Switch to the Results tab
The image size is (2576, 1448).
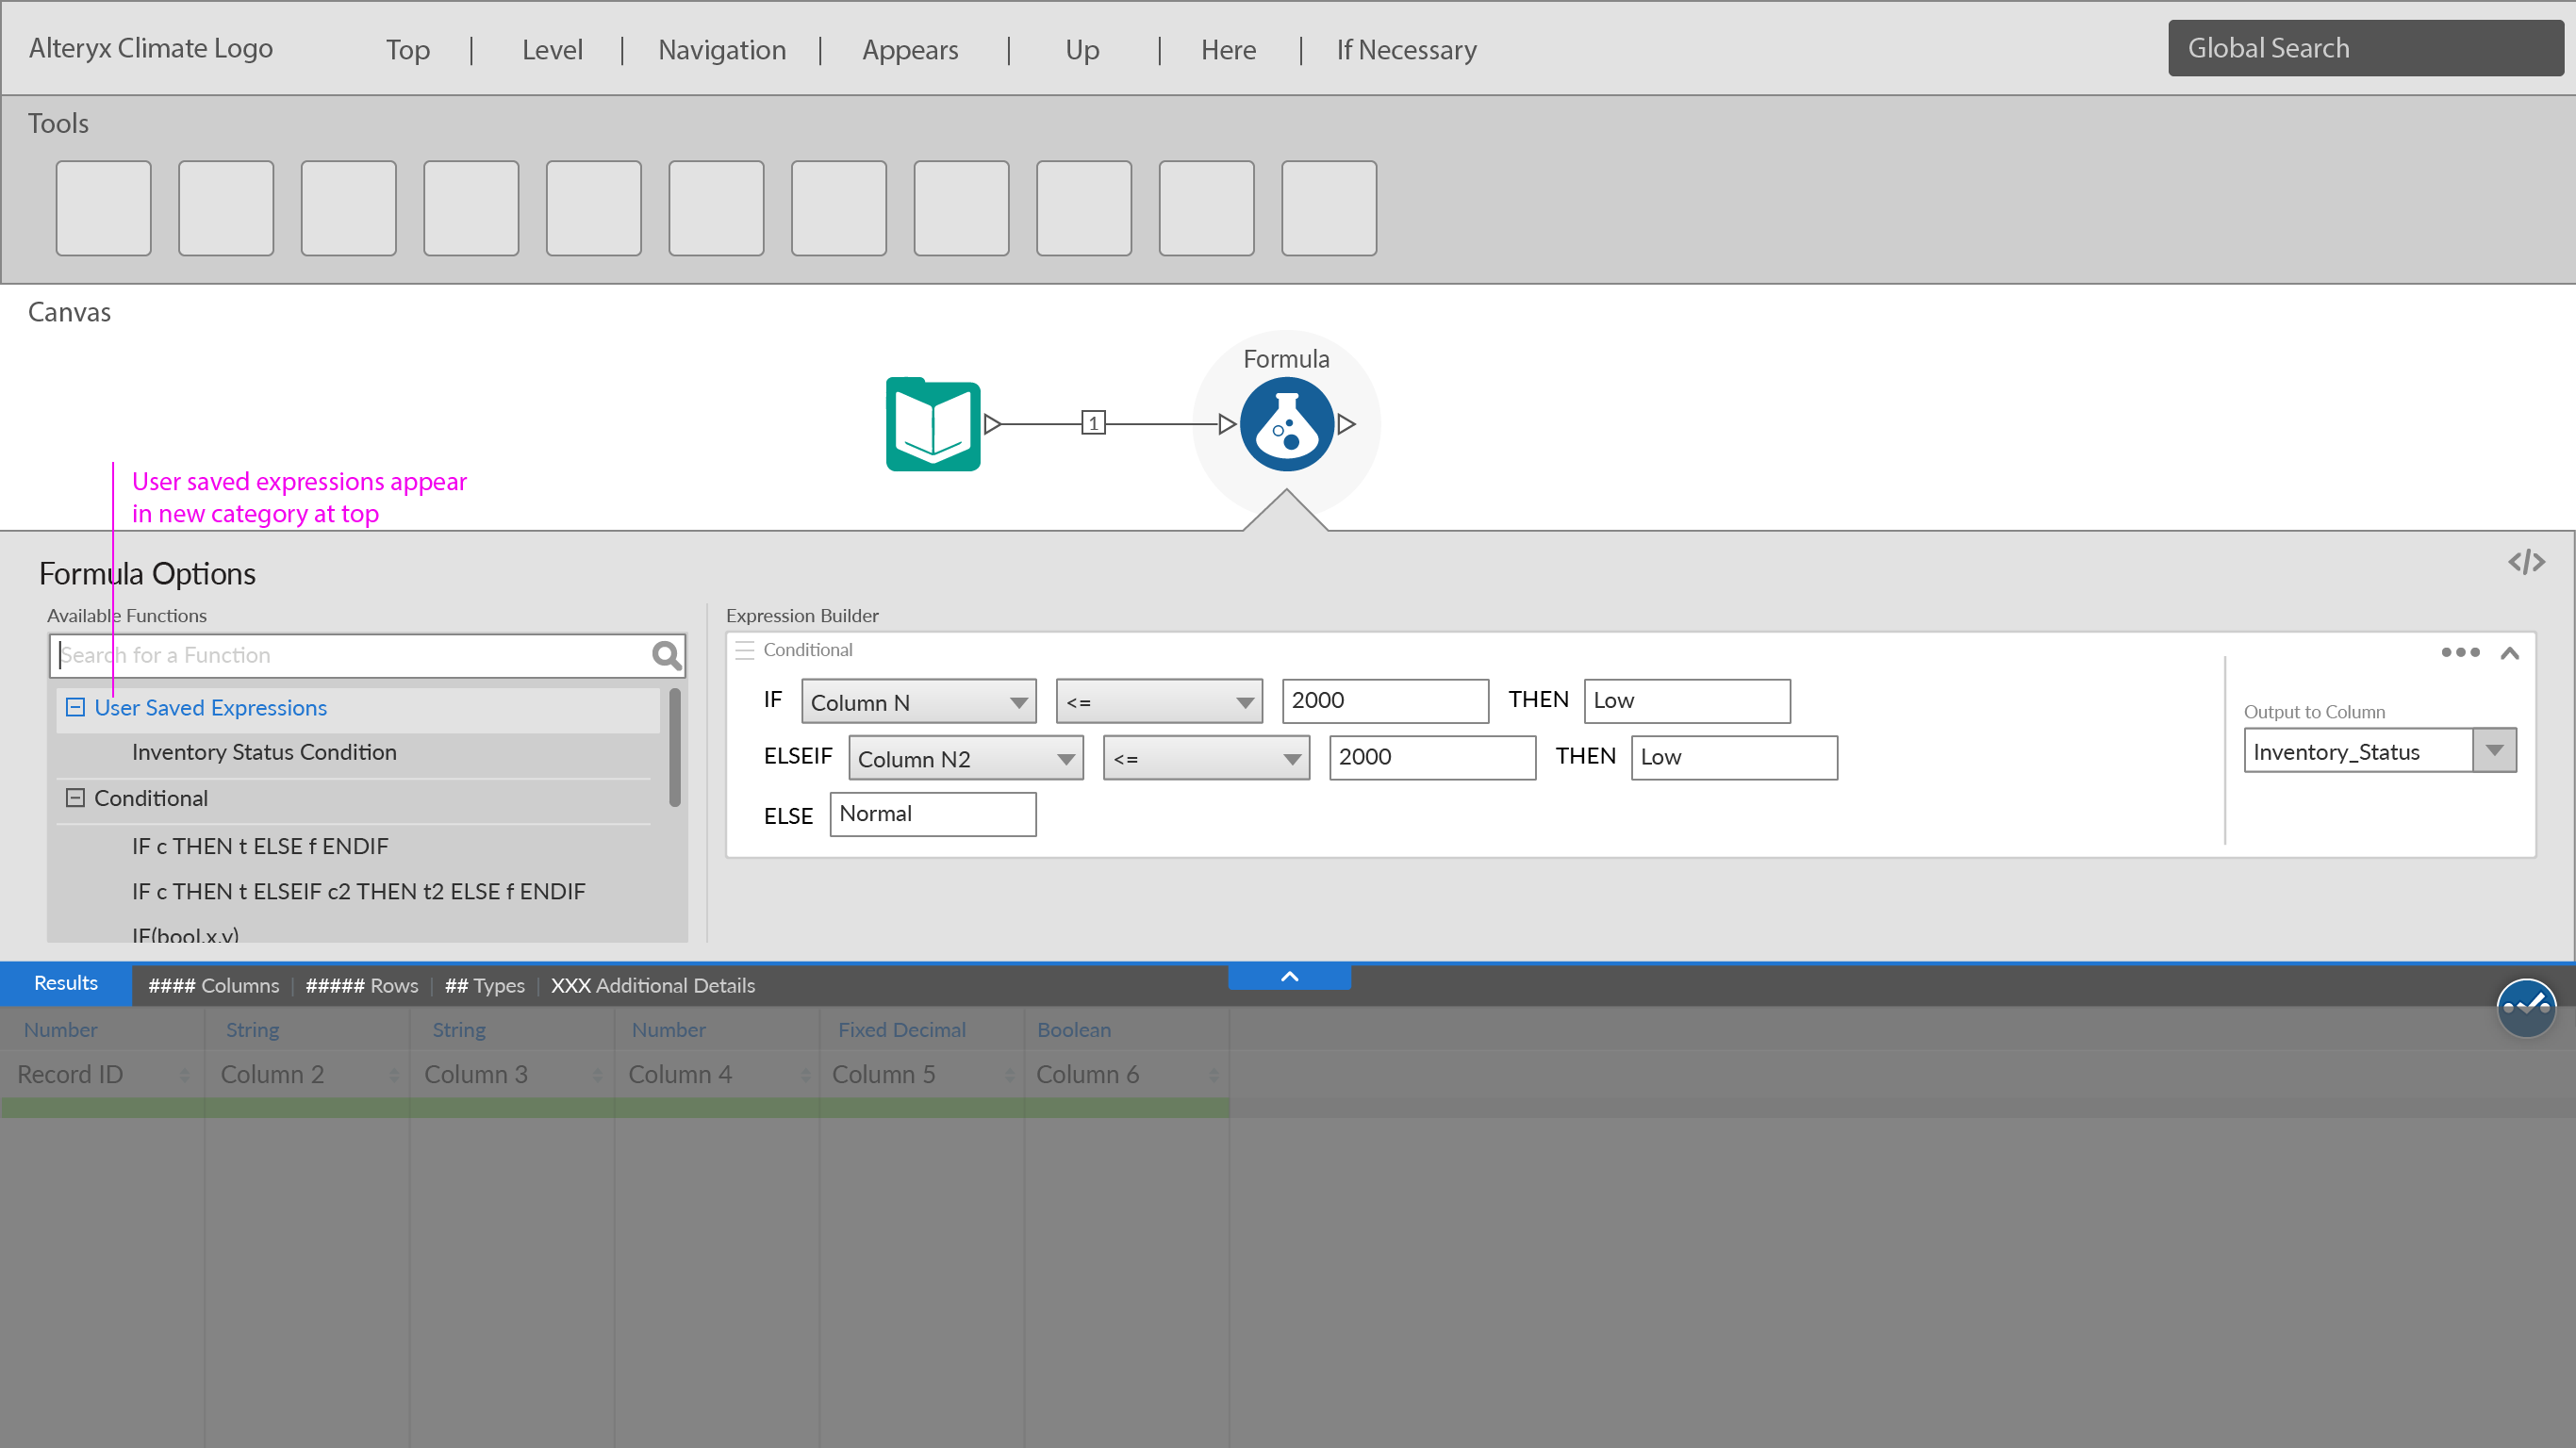point(66,984)
